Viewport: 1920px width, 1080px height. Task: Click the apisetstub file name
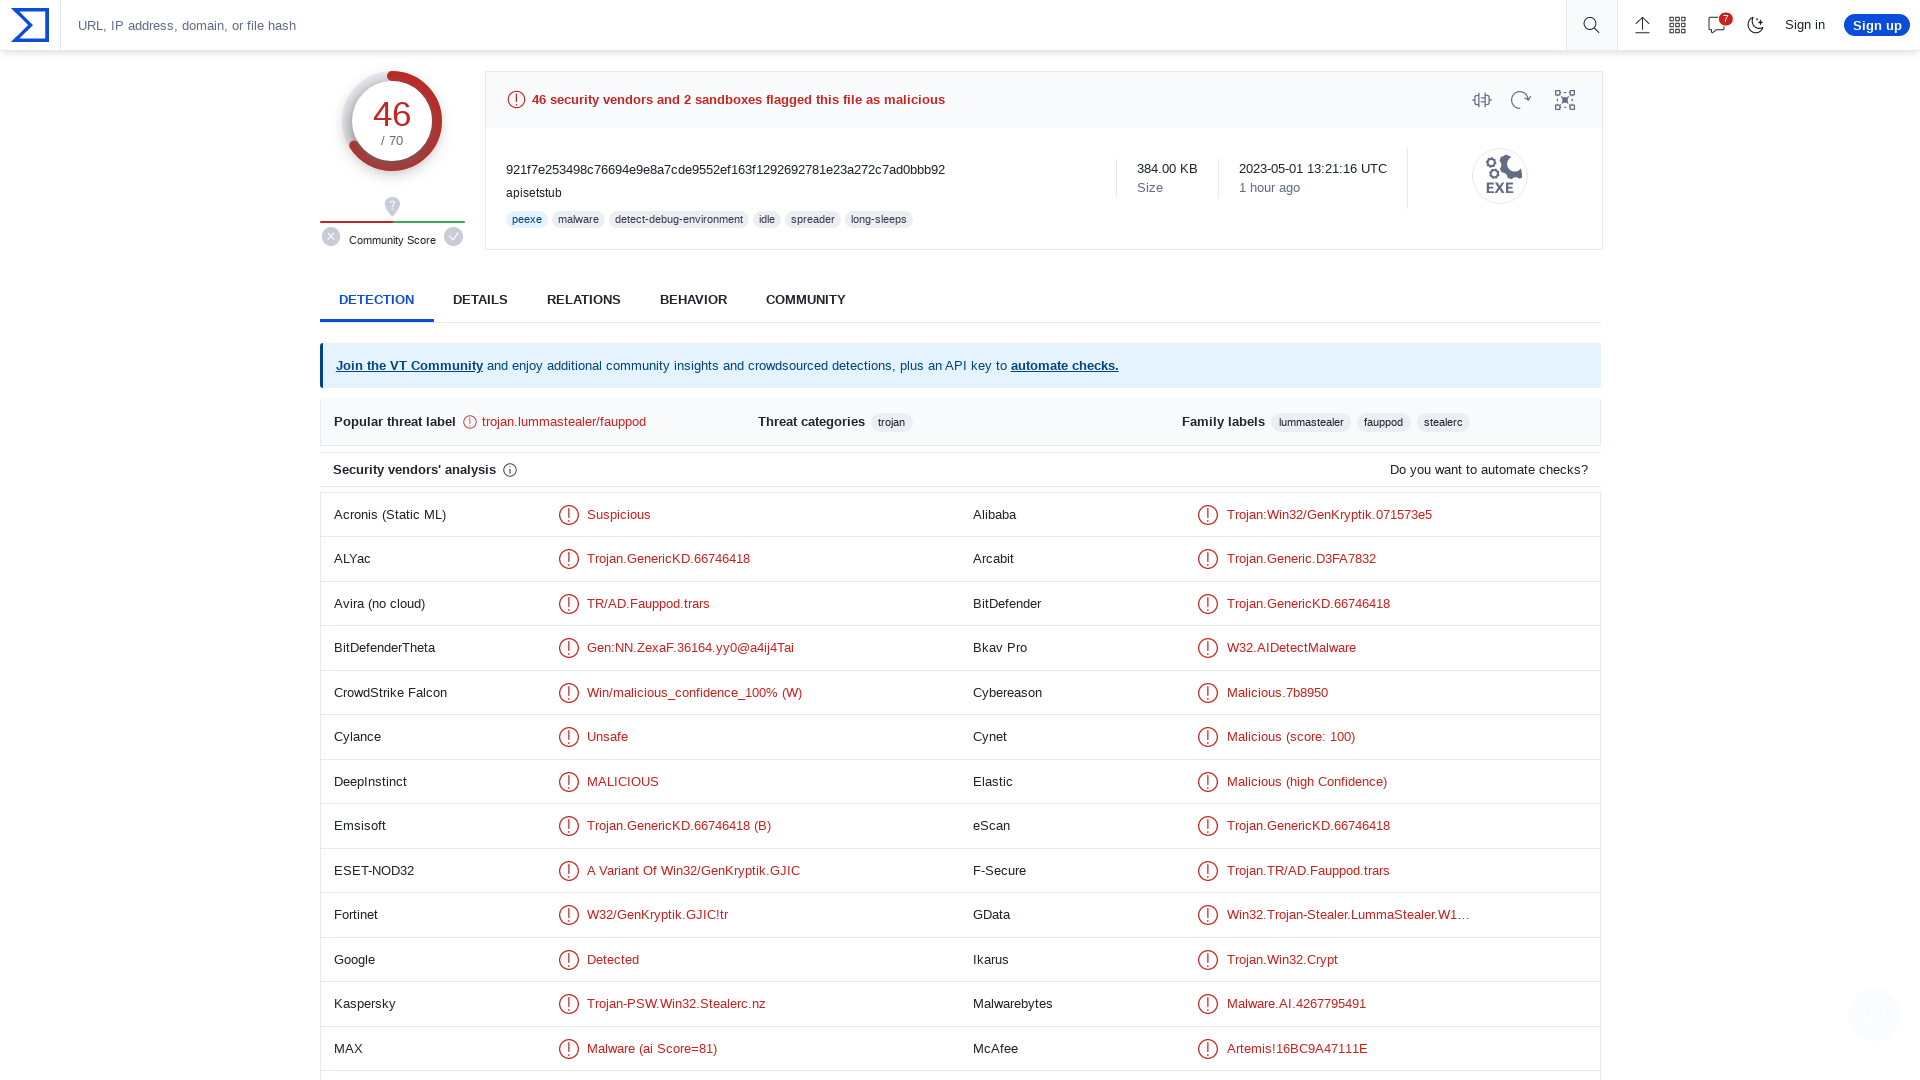(x=534, y=193)
